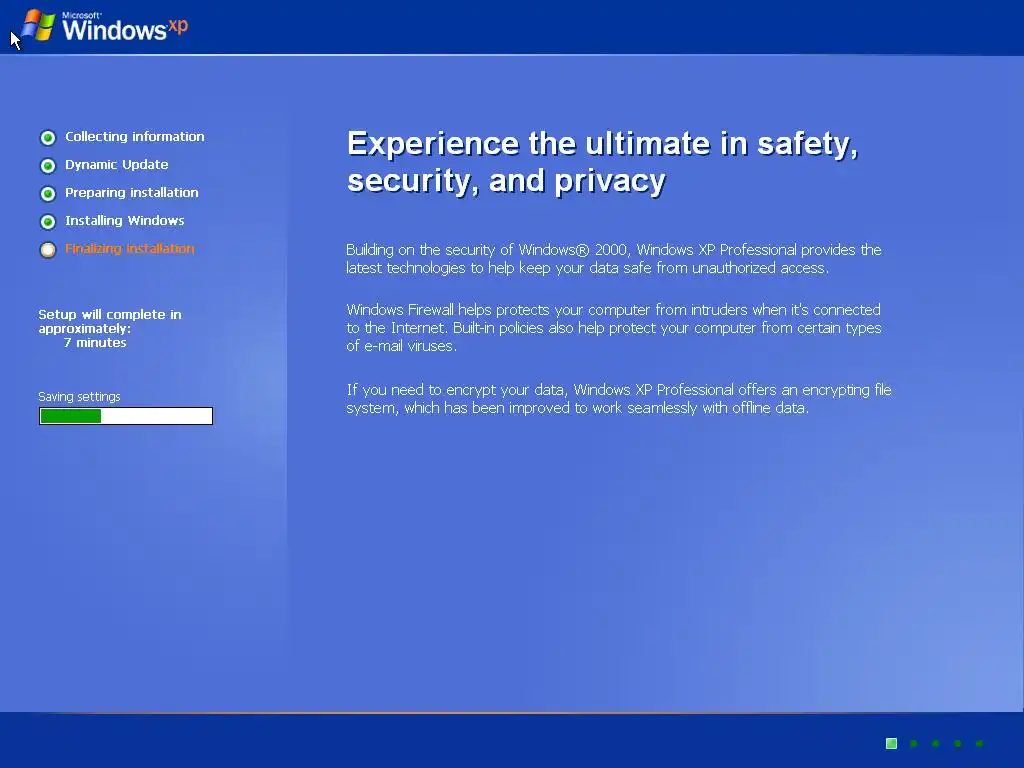Click the highlighted square slide indicator at bottom
1024x768 pixels.
(x=891, y=743)
